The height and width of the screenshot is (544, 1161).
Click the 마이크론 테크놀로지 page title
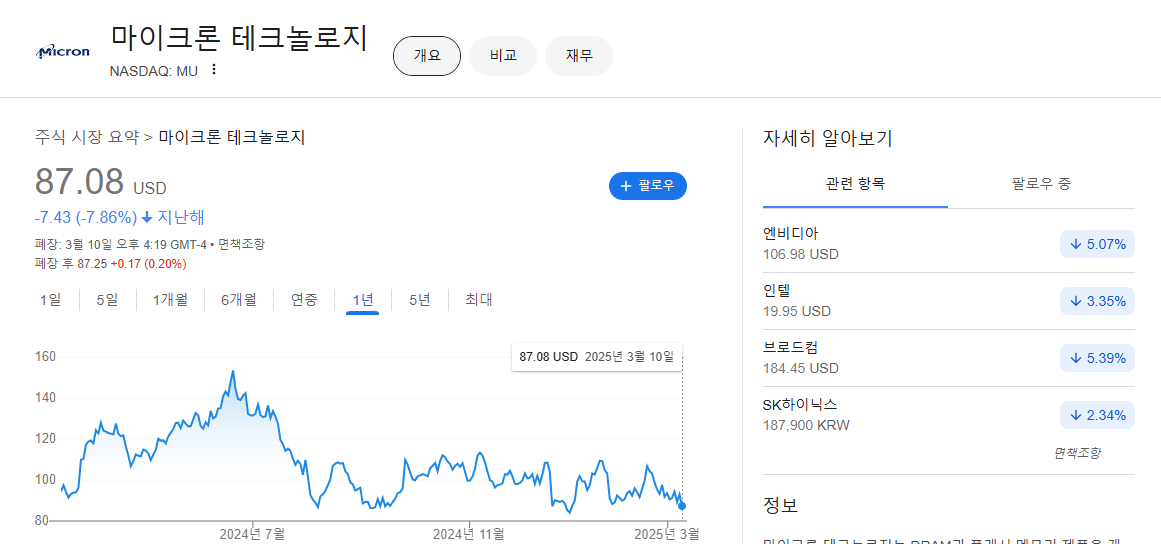point(239,39)
